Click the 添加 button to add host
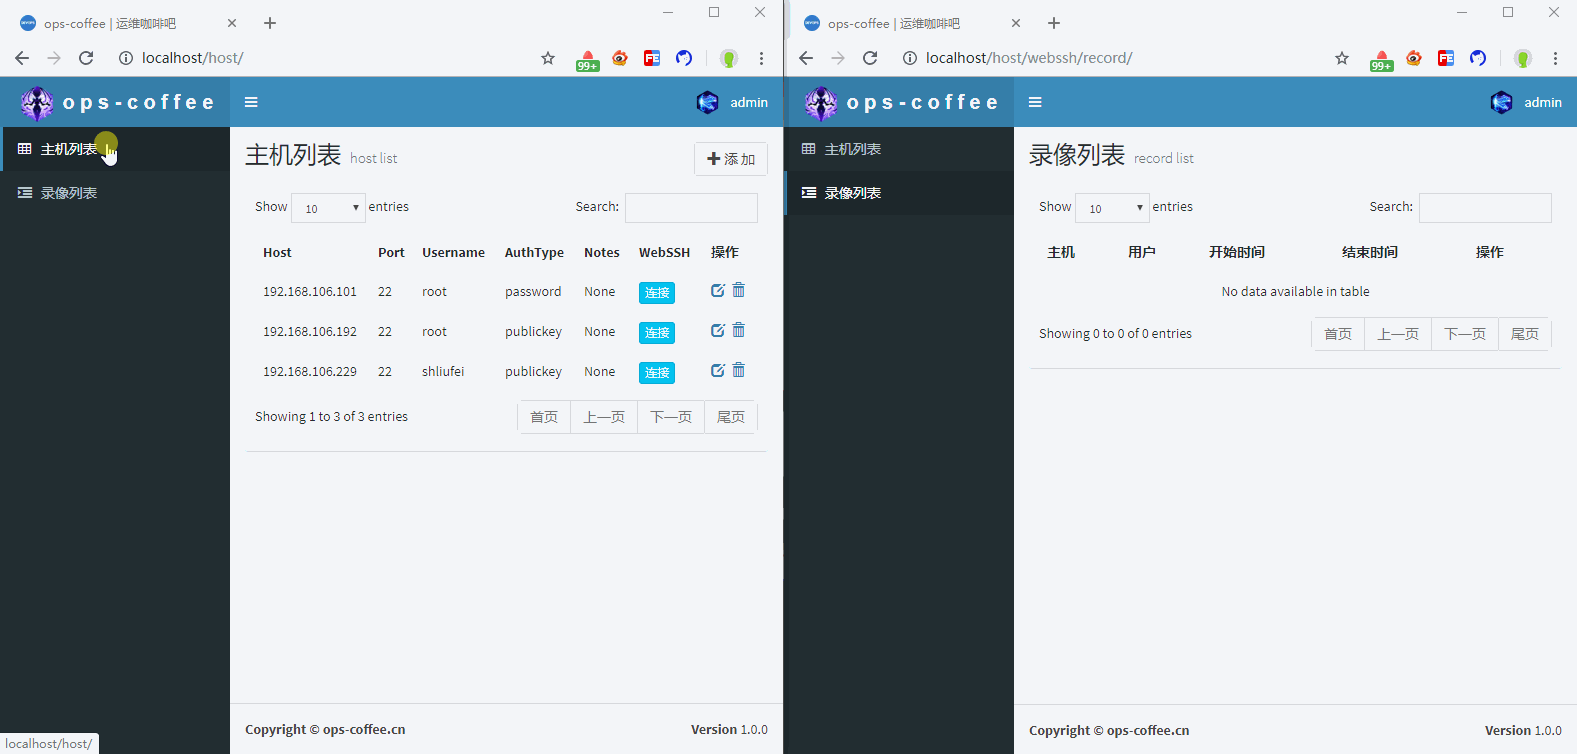 click(731, 159)
